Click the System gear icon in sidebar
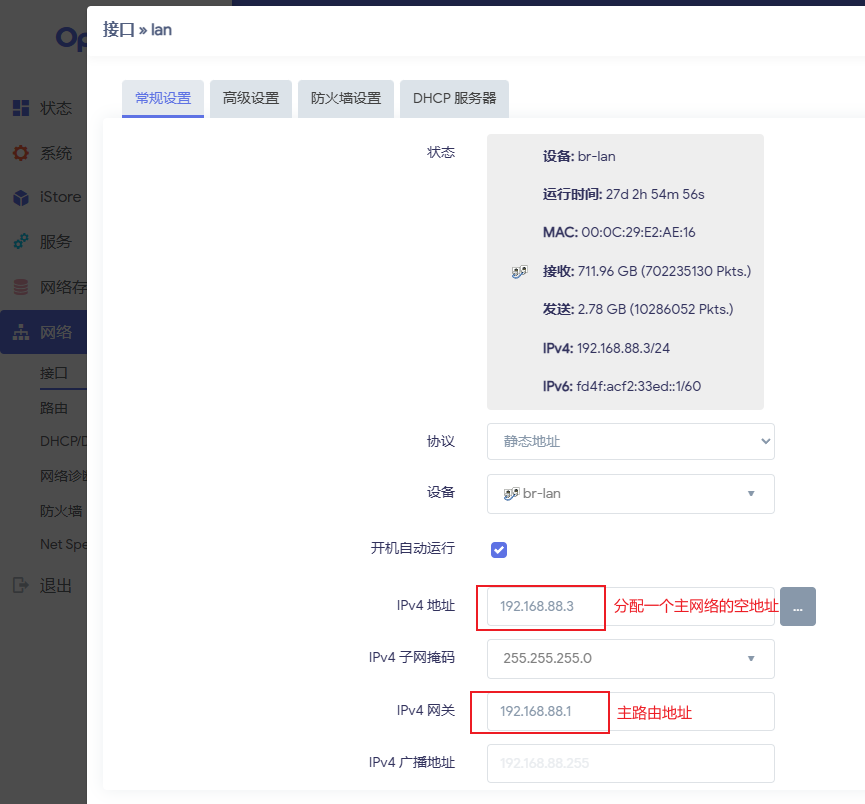 (20, 153)
